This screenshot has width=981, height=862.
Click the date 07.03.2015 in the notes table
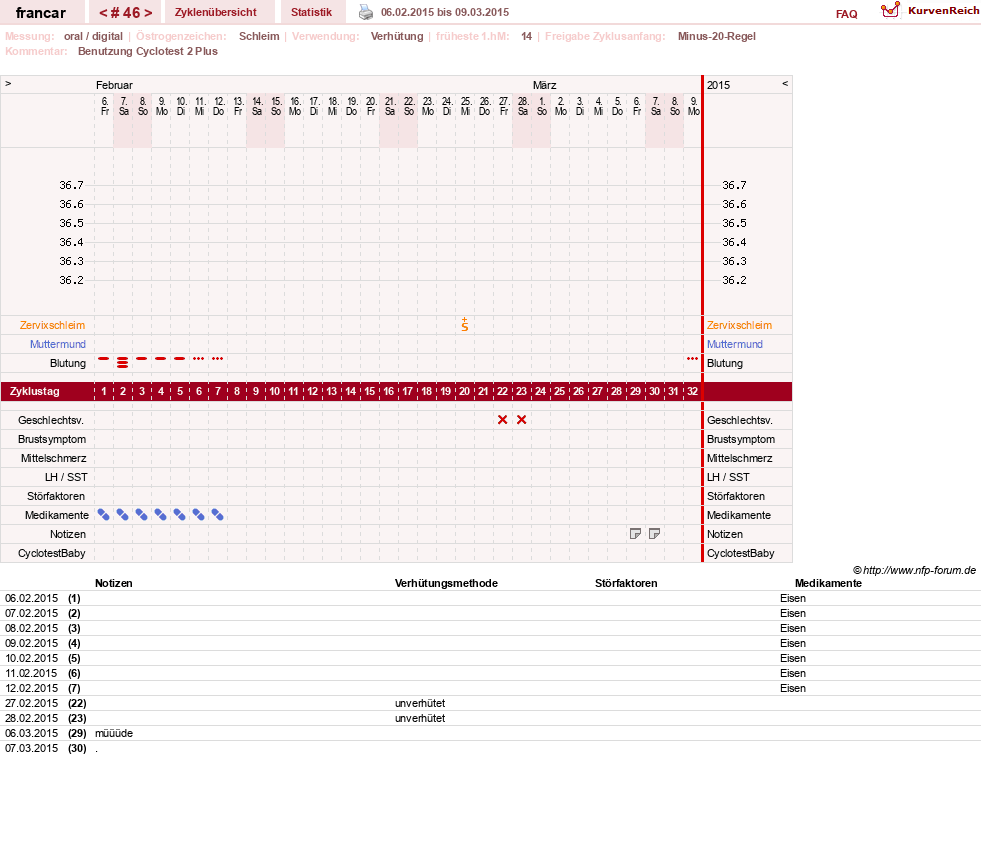pos(31,748)
